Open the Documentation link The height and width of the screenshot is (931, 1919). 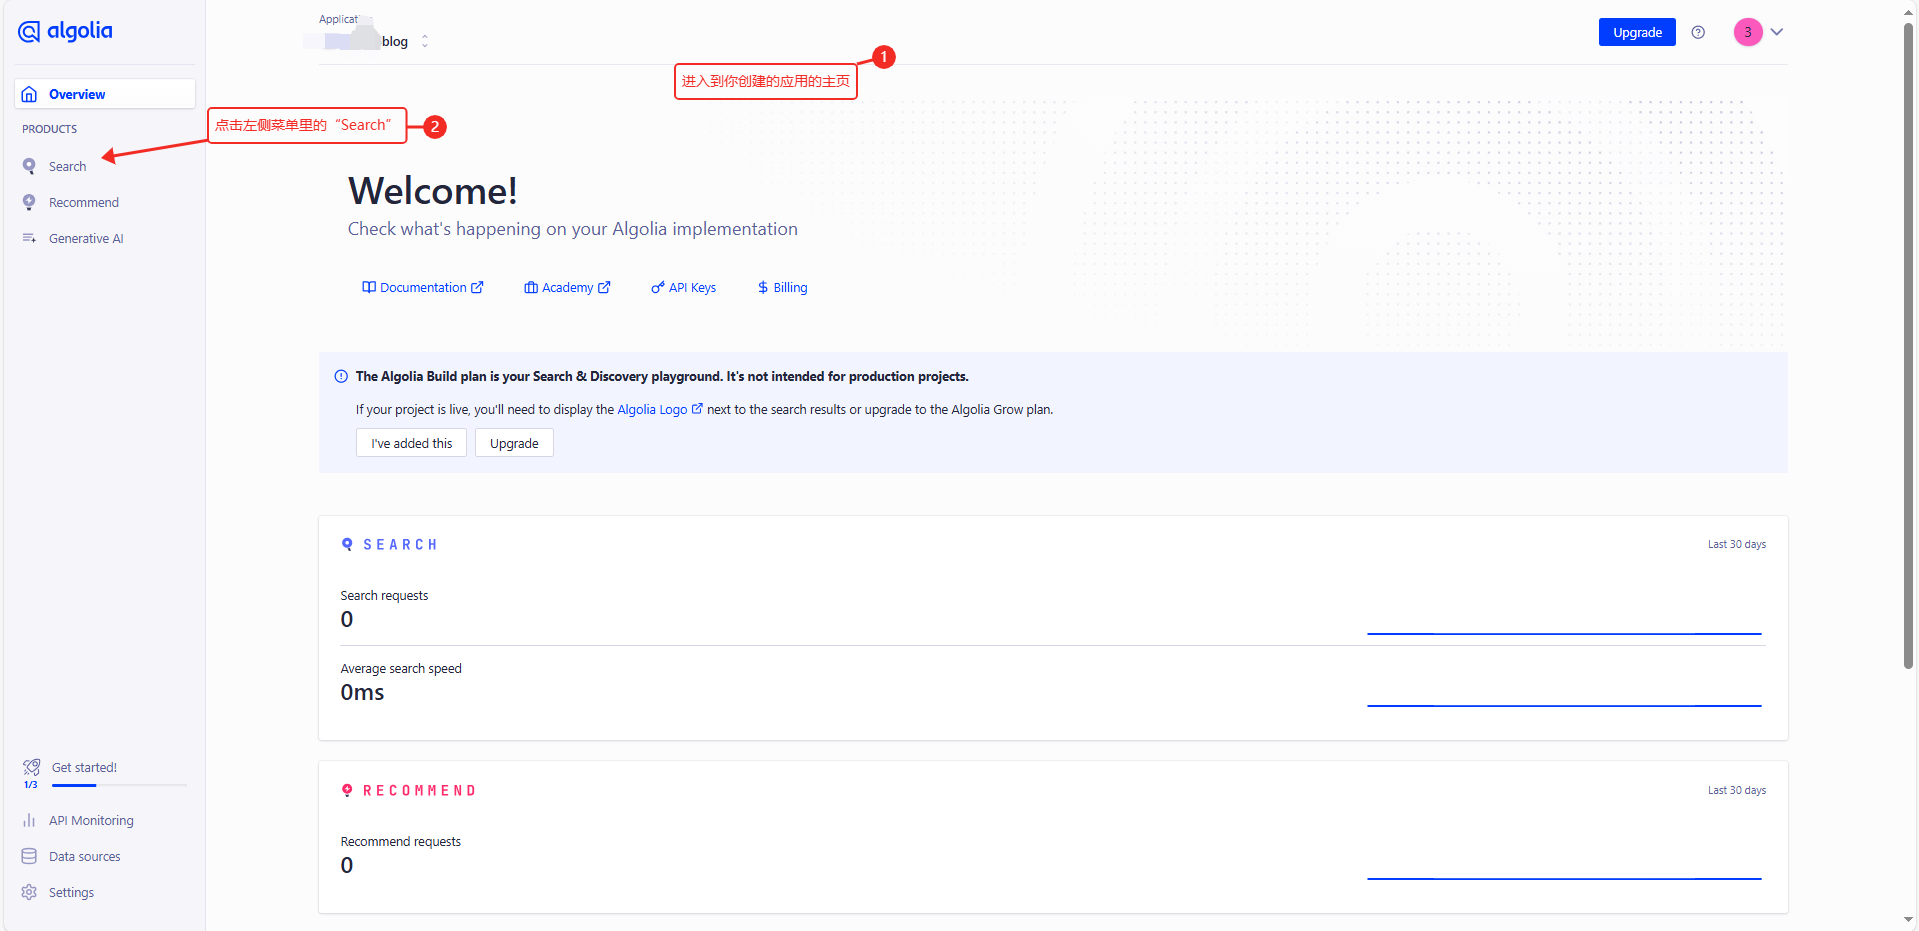[x=422, y=287]
